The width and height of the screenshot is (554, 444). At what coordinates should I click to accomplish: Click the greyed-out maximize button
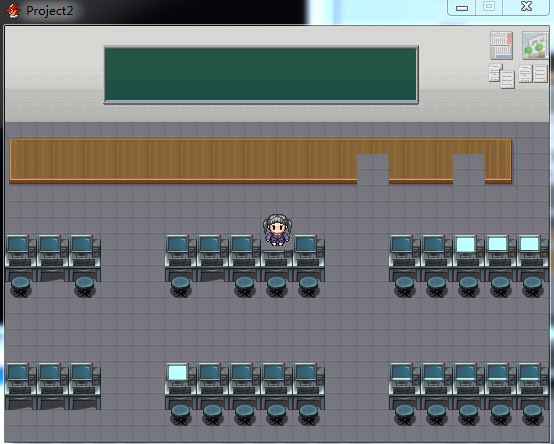[489, 7]
